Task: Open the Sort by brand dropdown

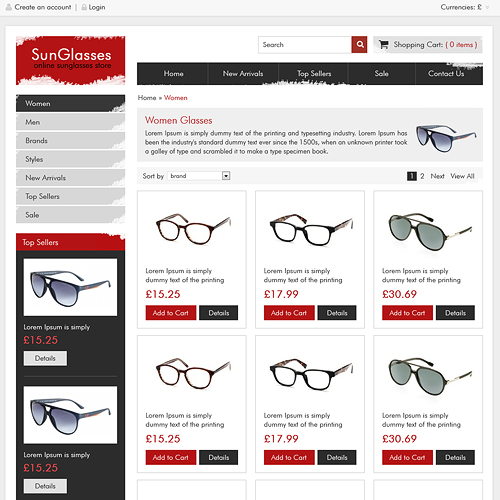Action: (x=199, y=176)
